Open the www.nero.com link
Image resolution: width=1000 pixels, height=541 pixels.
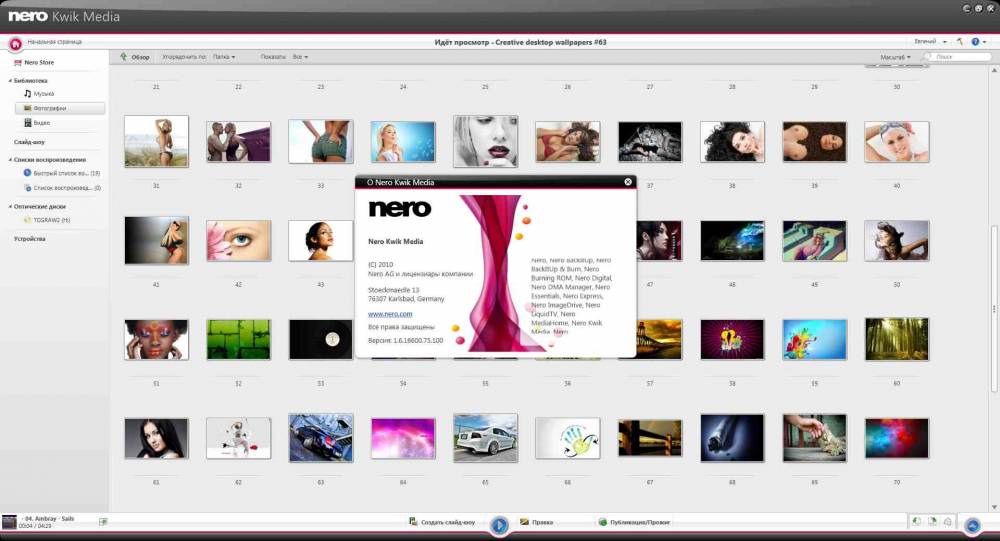click(x=390, y=314)
